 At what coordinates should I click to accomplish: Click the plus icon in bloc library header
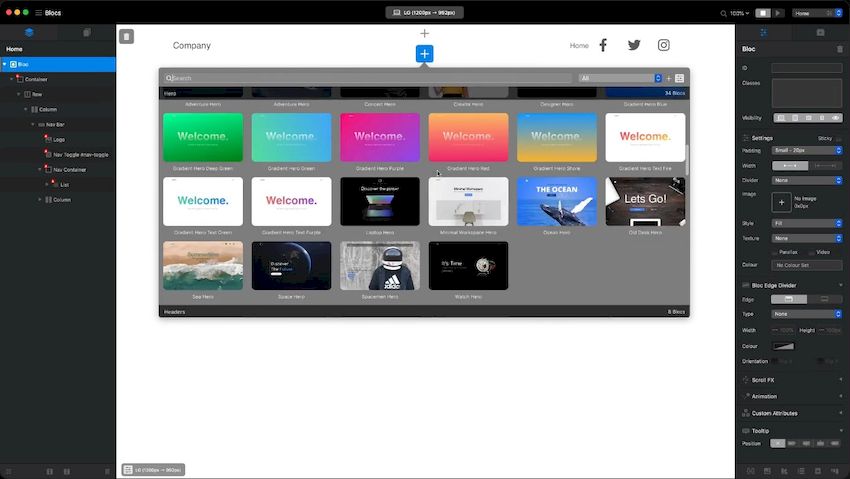pos(668,78)
